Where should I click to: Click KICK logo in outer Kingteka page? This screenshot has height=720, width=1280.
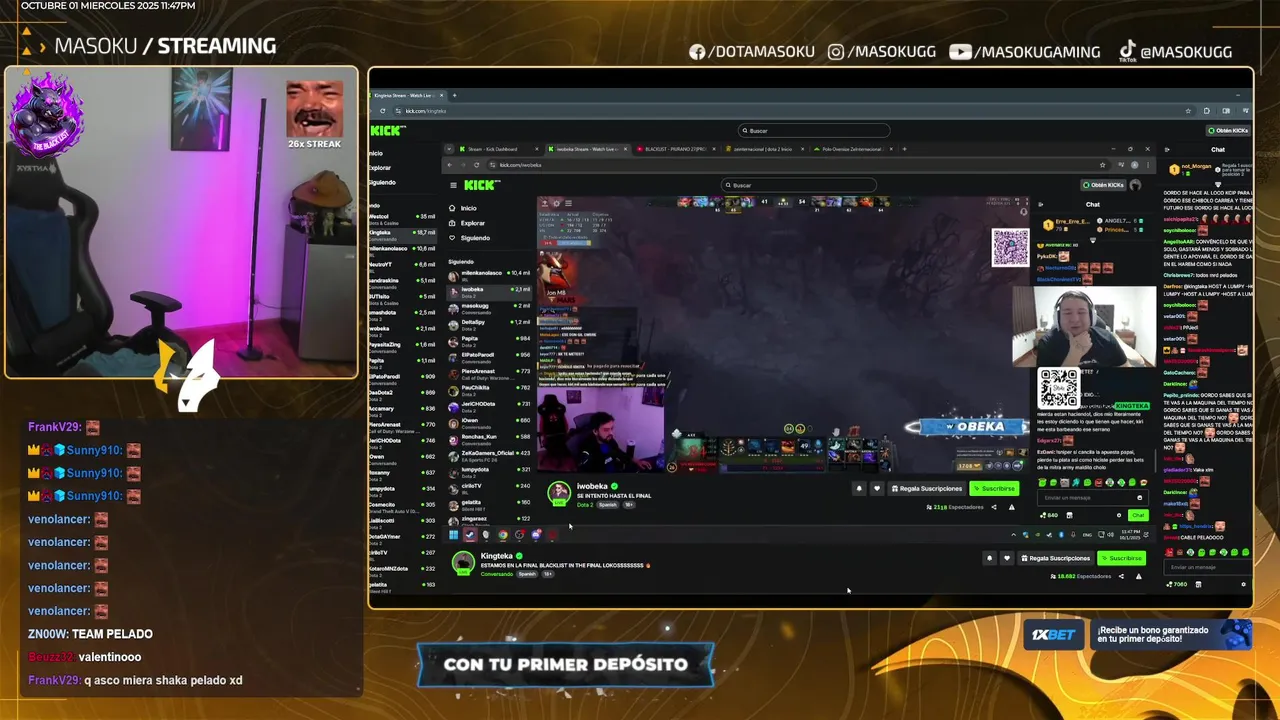pyautogui.click(x=388, y=131)
